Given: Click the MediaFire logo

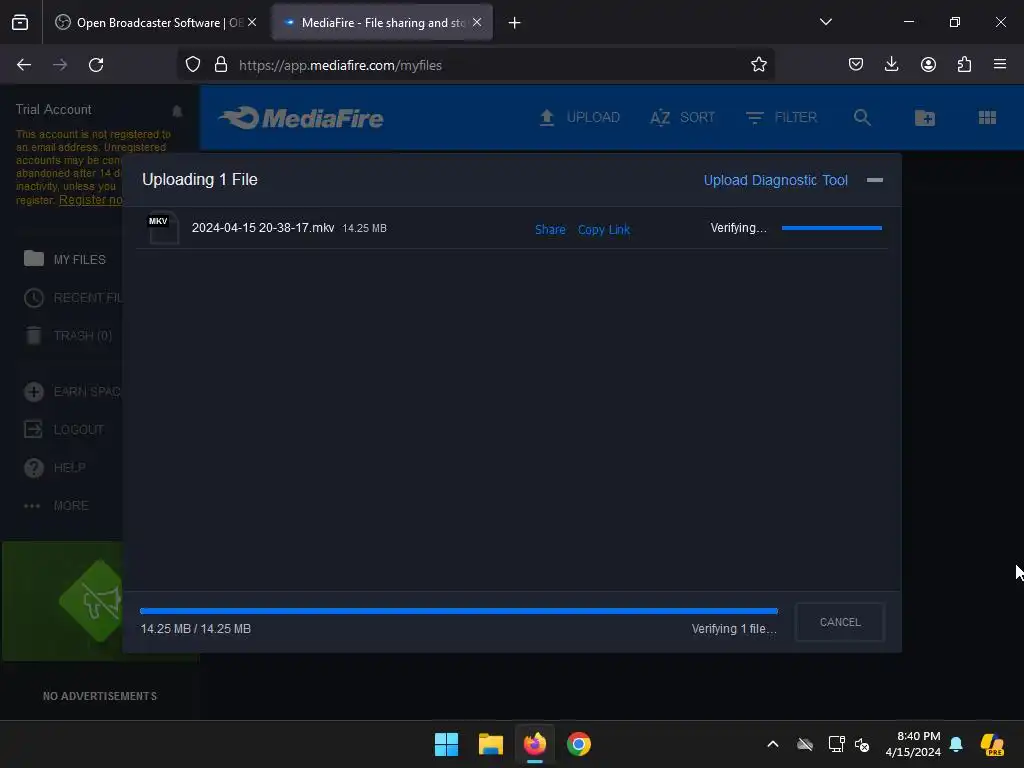Looking at the screenshot, I should click(301, 118).
